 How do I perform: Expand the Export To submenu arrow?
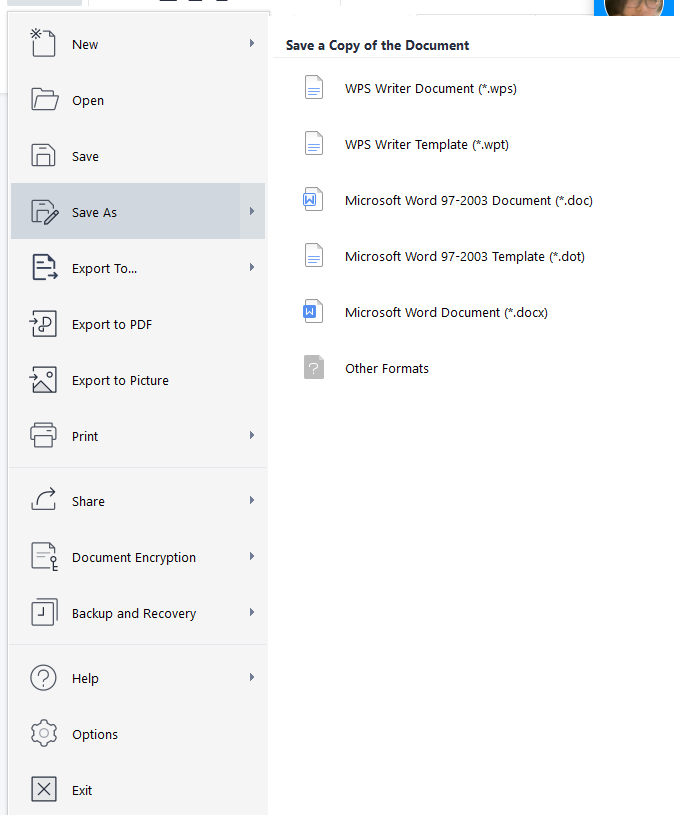(252, 268)
